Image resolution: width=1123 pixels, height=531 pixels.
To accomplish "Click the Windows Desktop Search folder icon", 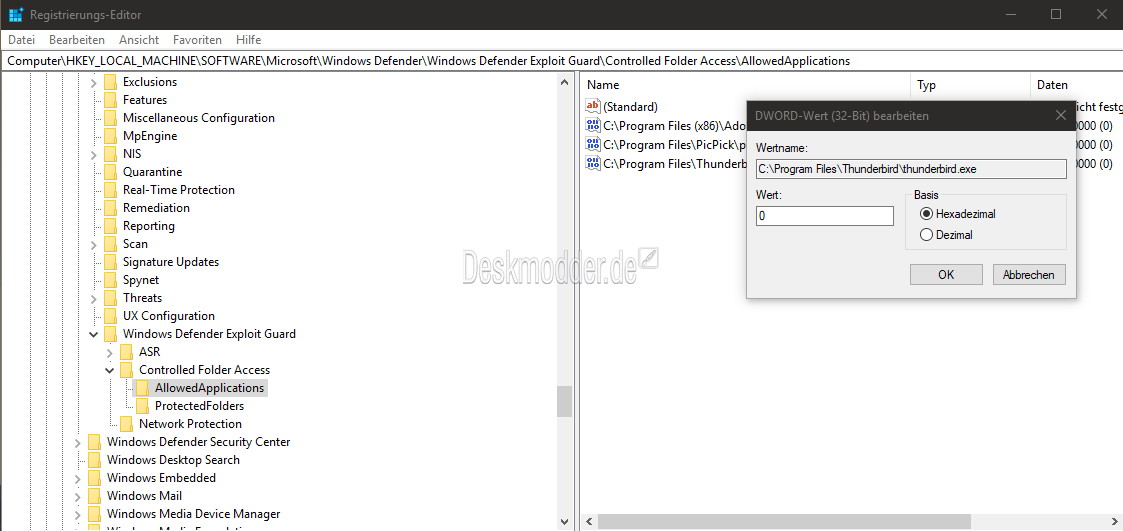I will pyautogui.click(x=95, y=460).
